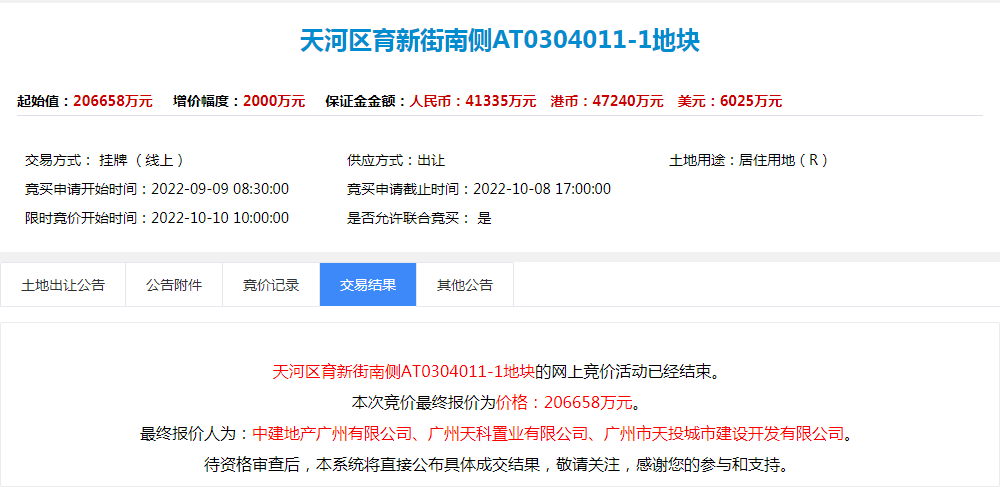The image size is (1000, 487).
Task: Open the 其他公告 tab
Action: [x=465, y=284]
